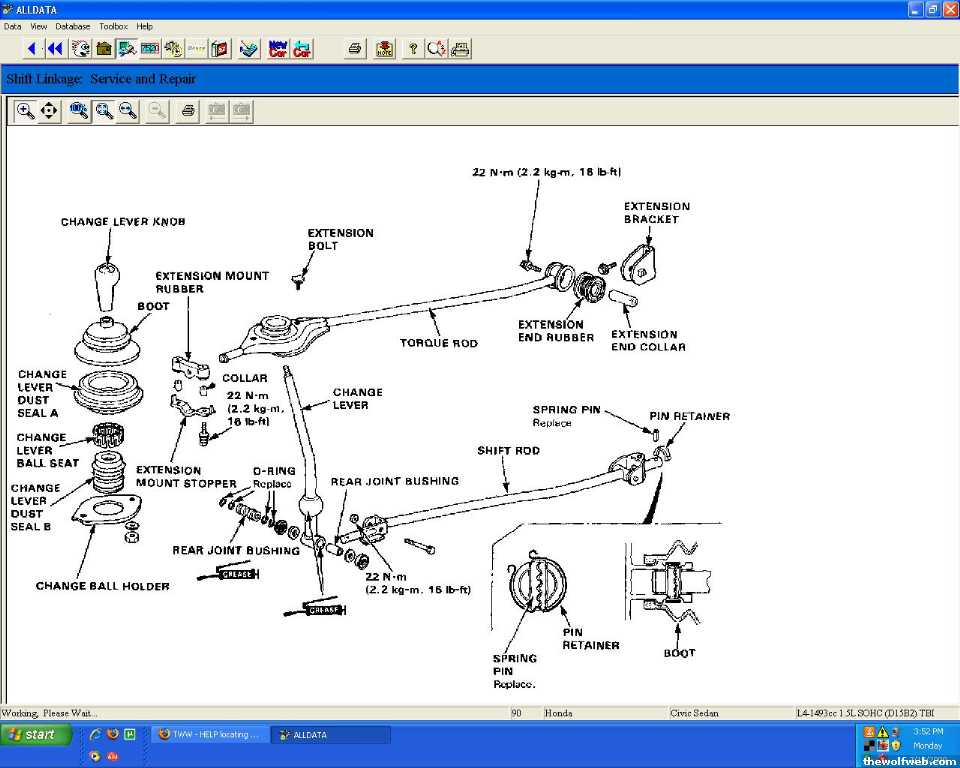This screenshot has height=768, width=960.
Task: Click the Windows Start button
Action: 37,735
